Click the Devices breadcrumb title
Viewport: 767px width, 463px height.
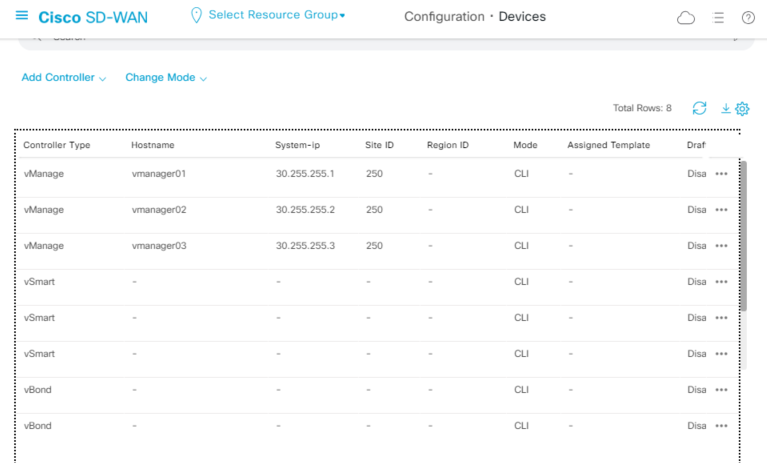click(x=522, y=17)
